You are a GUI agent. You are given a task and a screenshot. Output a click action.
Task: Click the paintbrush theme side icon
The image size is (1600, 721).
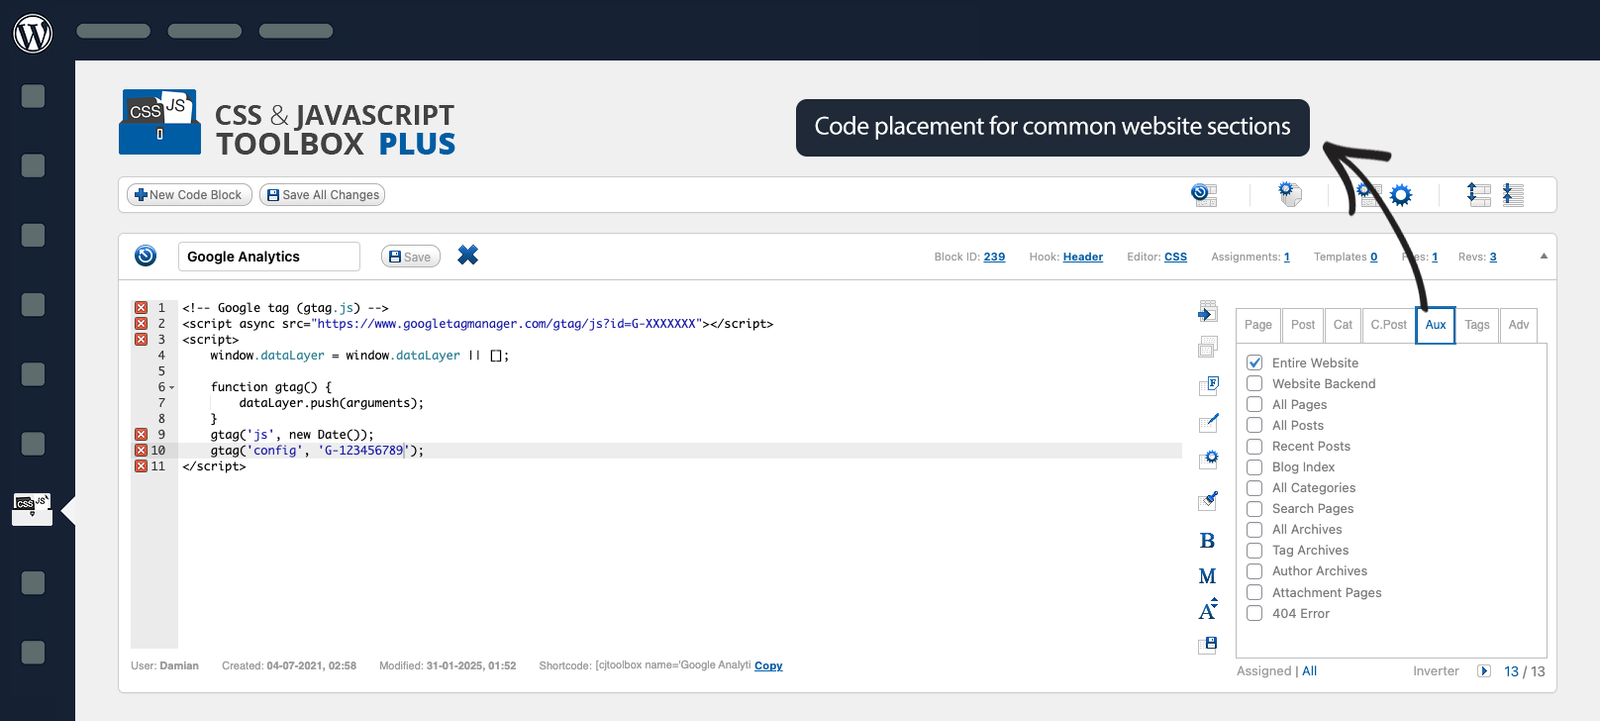[x=1208, y=500]
